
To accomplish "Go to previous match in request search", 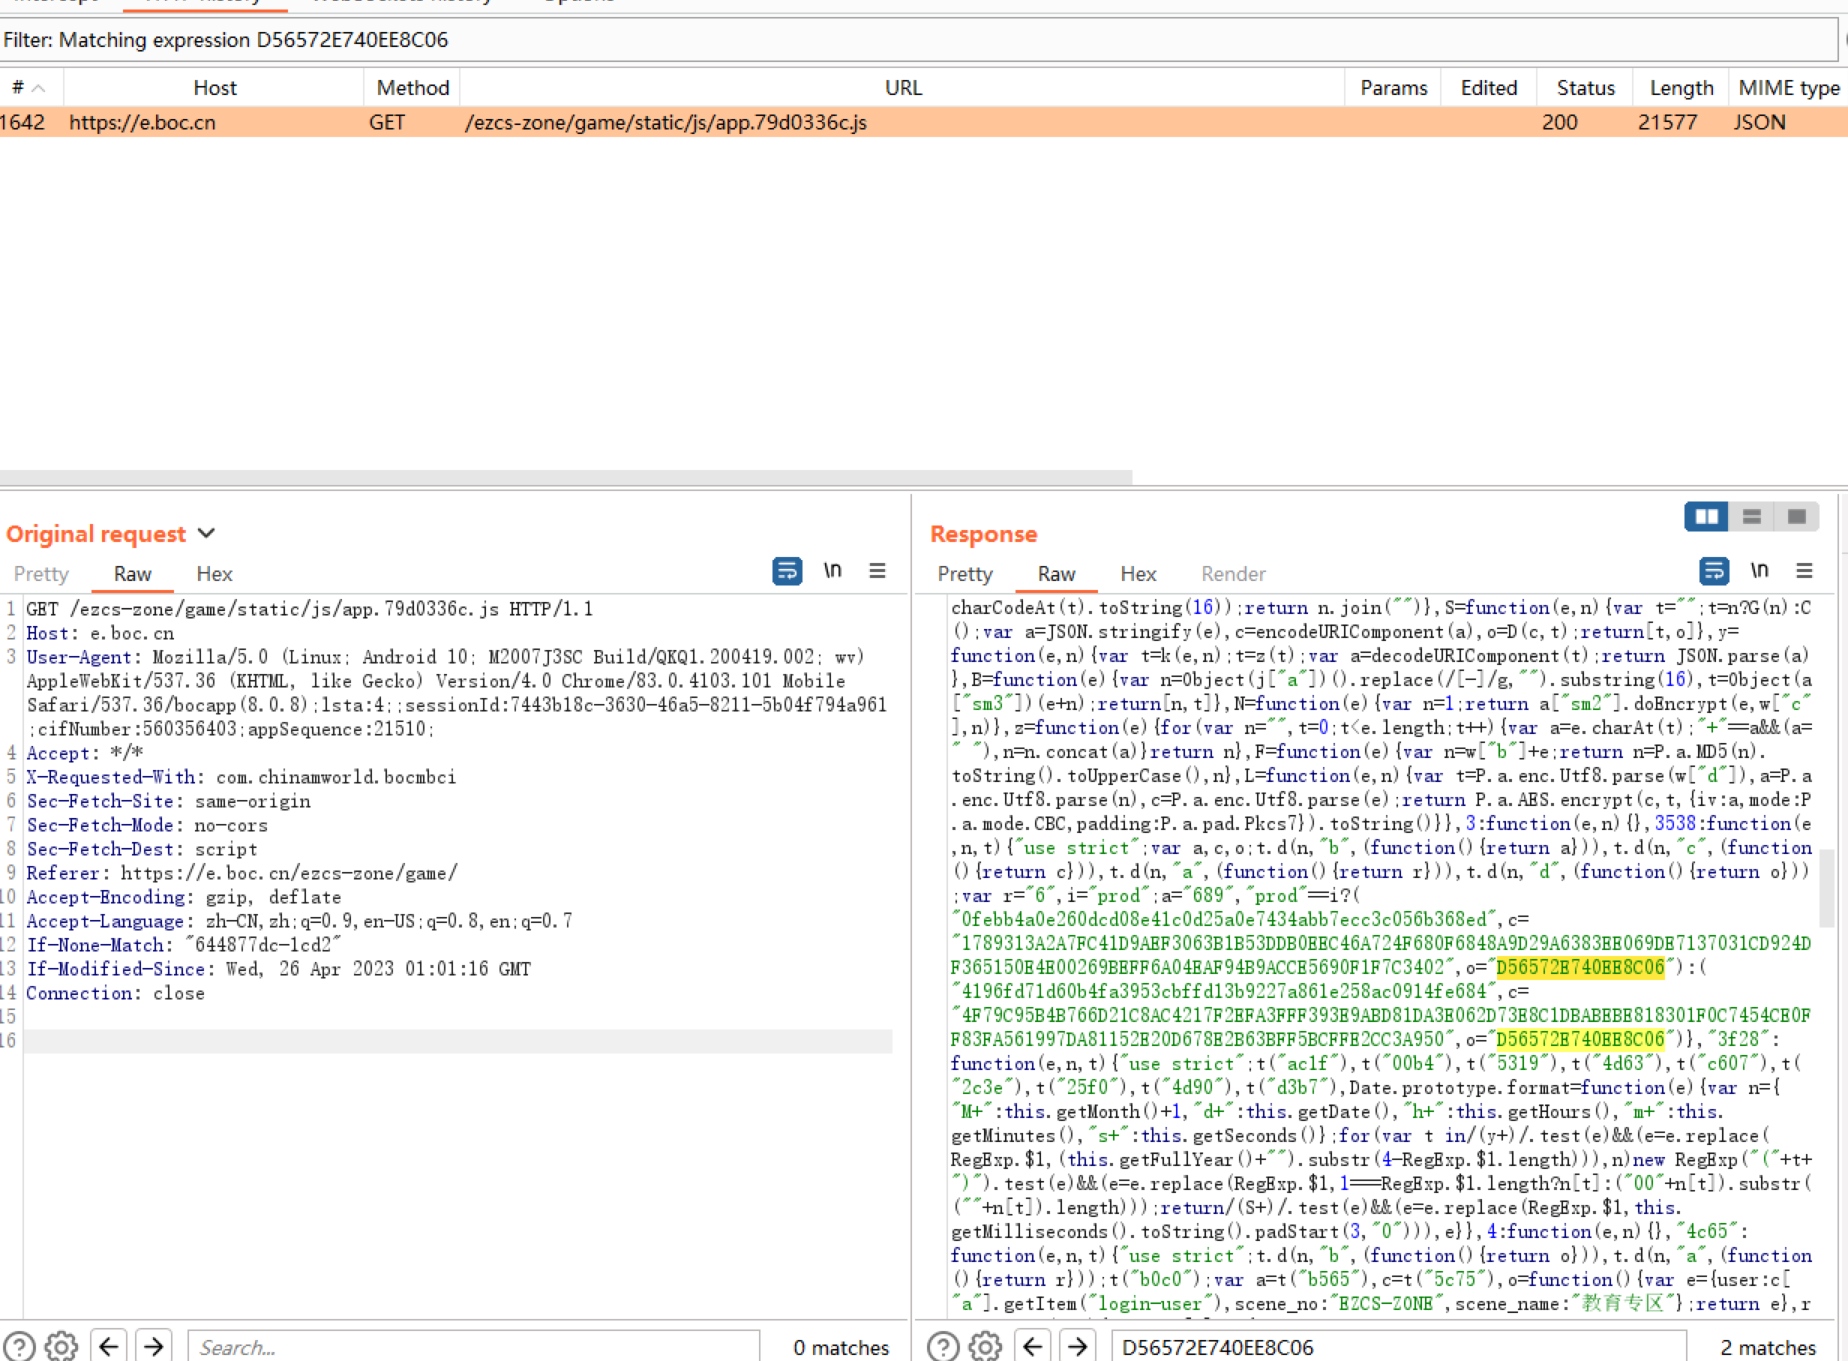I will pyautogui.click(x=109, y=1346).
